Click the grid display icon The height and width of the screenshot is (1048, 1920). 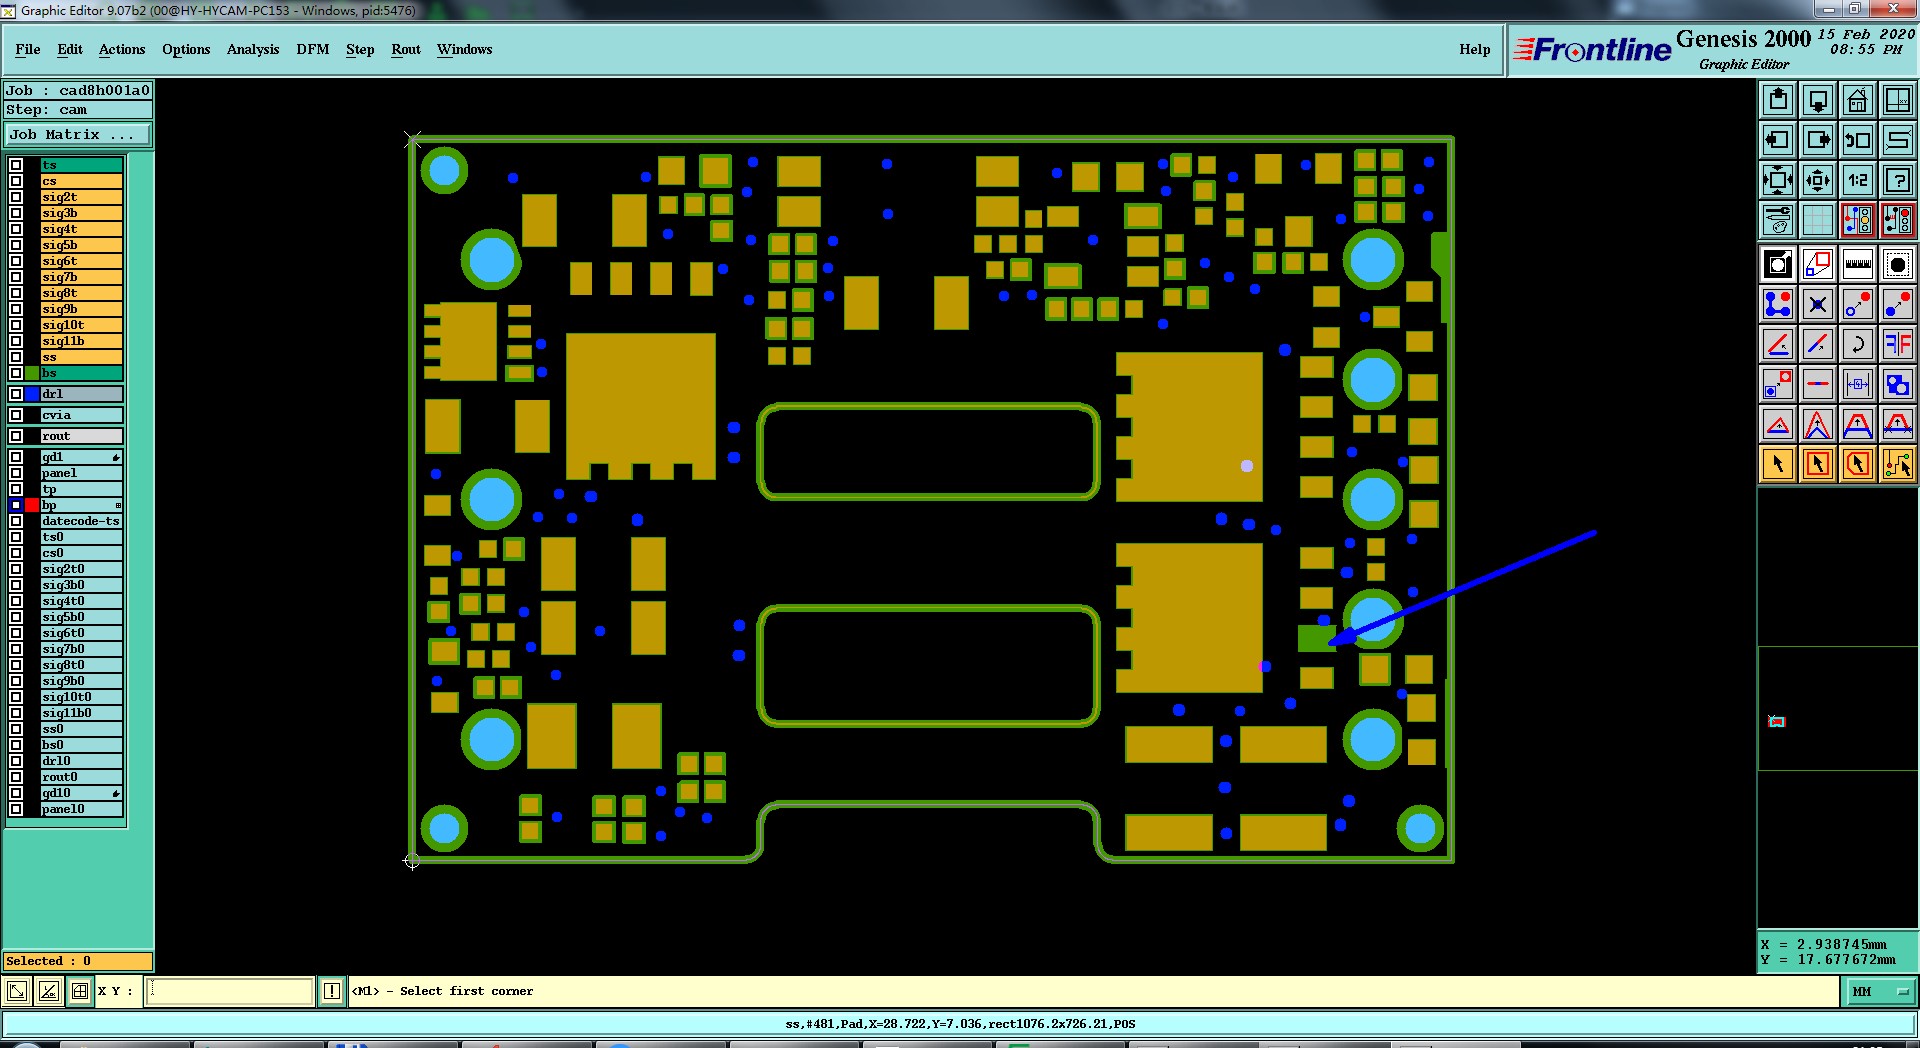click(1818, 220)
